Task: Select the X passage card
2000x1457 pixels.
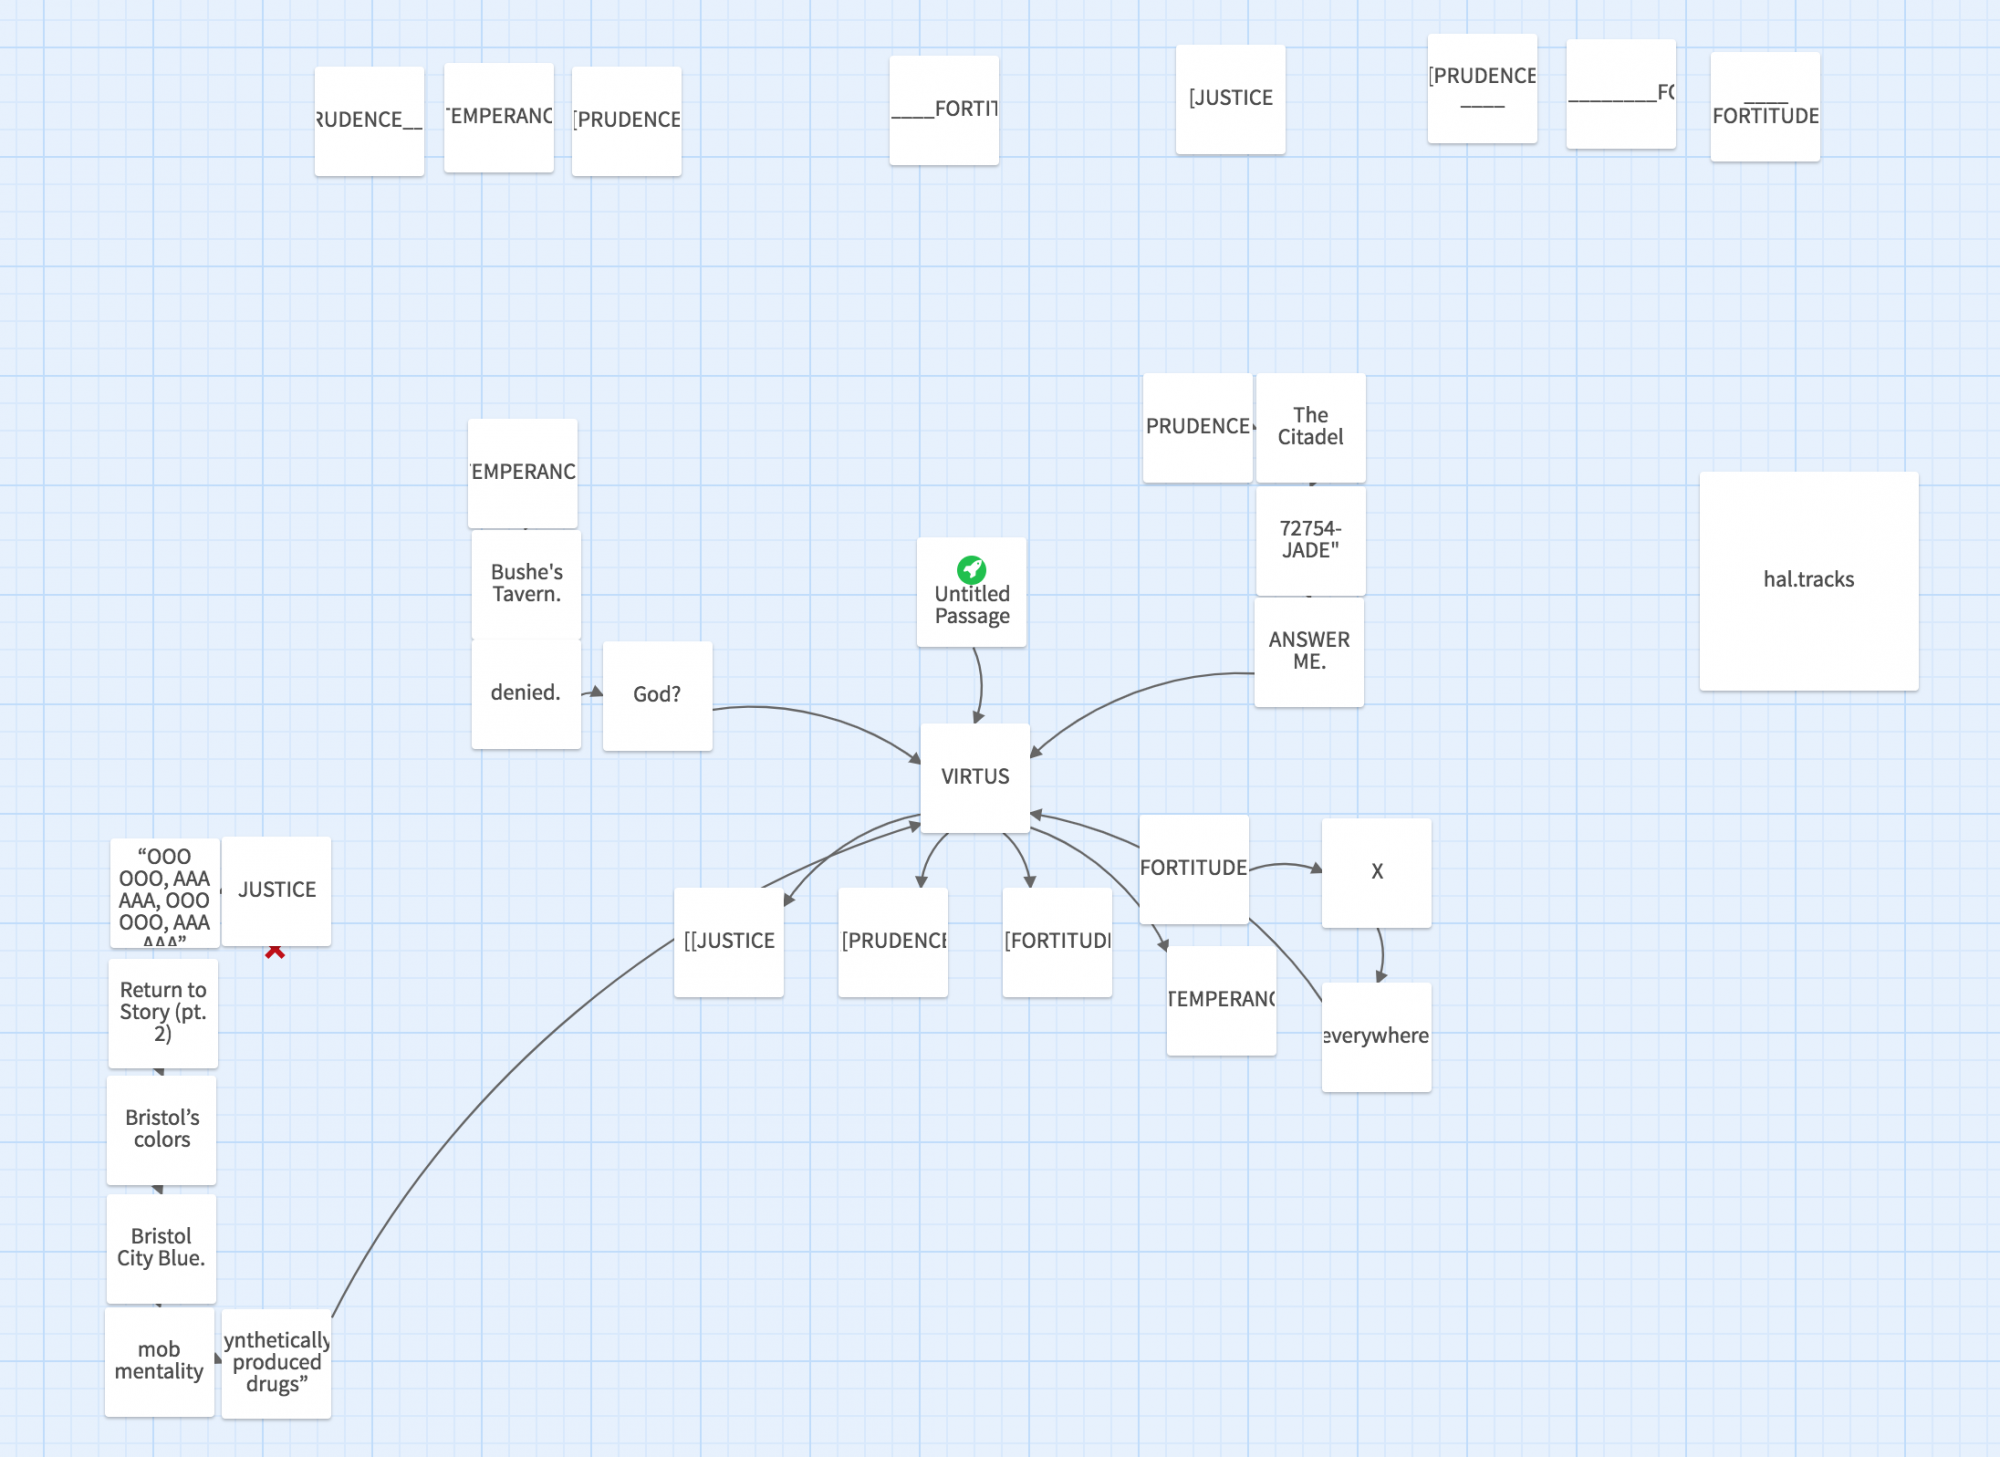Action: [1376, 873]
